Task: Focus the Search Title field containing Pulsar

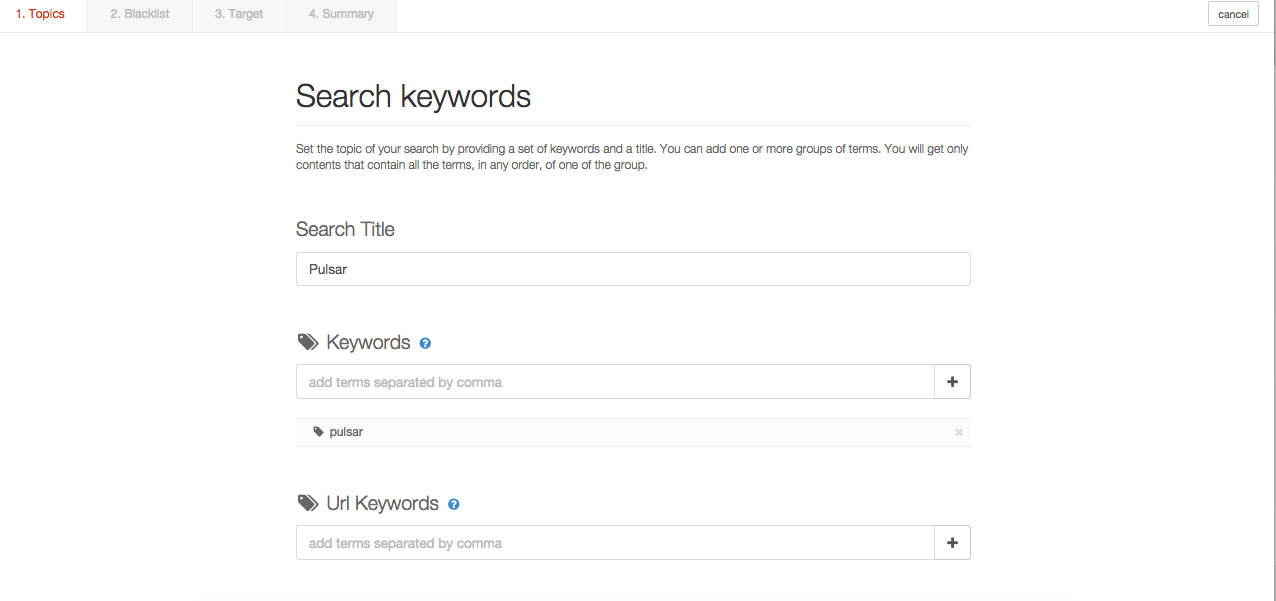Action: (x=632, y=269)
